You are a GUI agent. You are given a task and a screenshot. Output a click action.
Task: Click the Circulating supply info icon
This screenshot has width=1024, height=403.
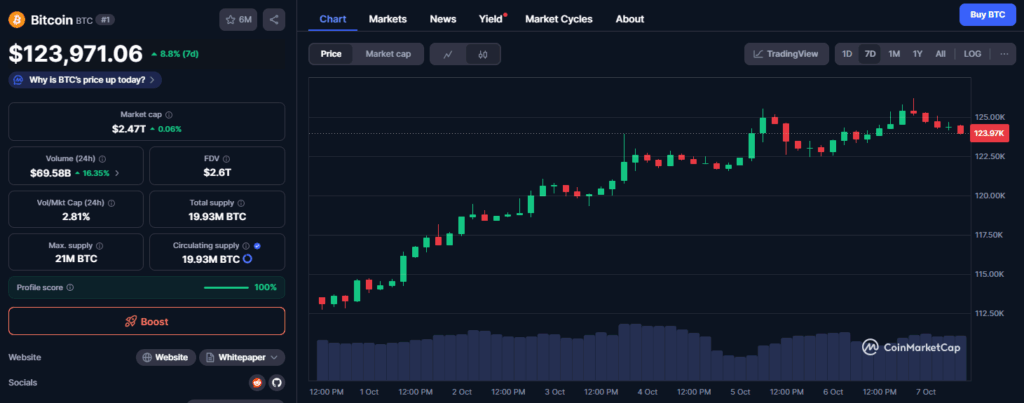246,246
